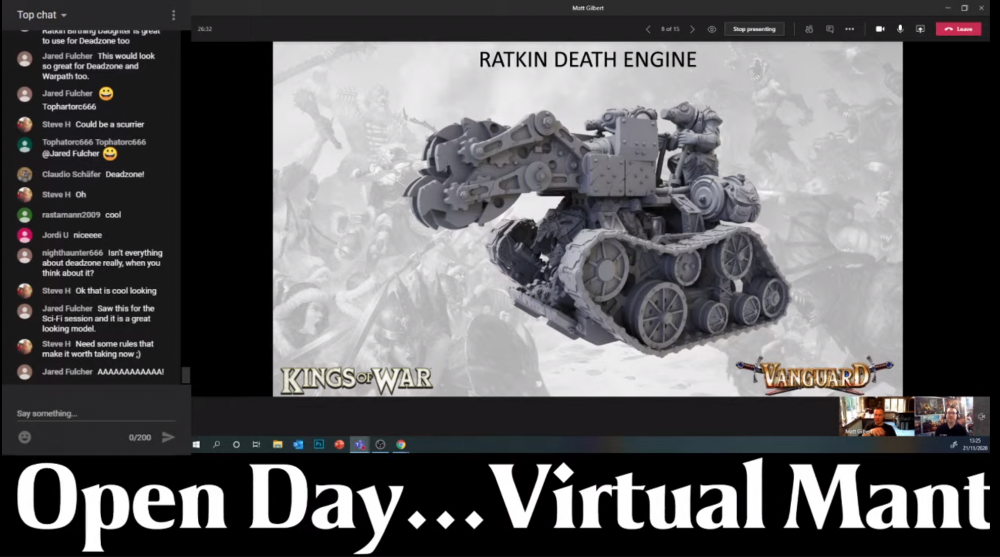Go to the previous slide

click(648, 29)
